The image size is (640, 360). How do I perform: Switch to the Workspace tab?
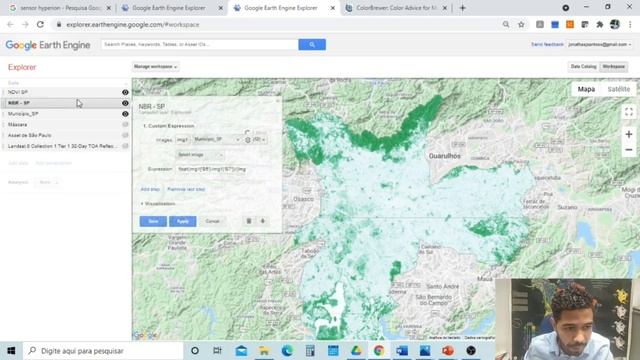tap(613, 67)
